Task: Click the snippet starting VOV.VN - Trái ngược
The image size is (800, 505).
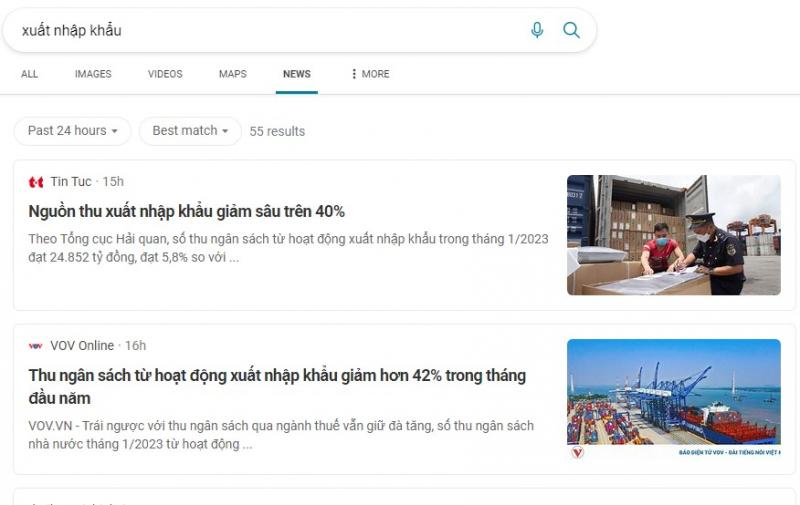Action: point(281,435)
